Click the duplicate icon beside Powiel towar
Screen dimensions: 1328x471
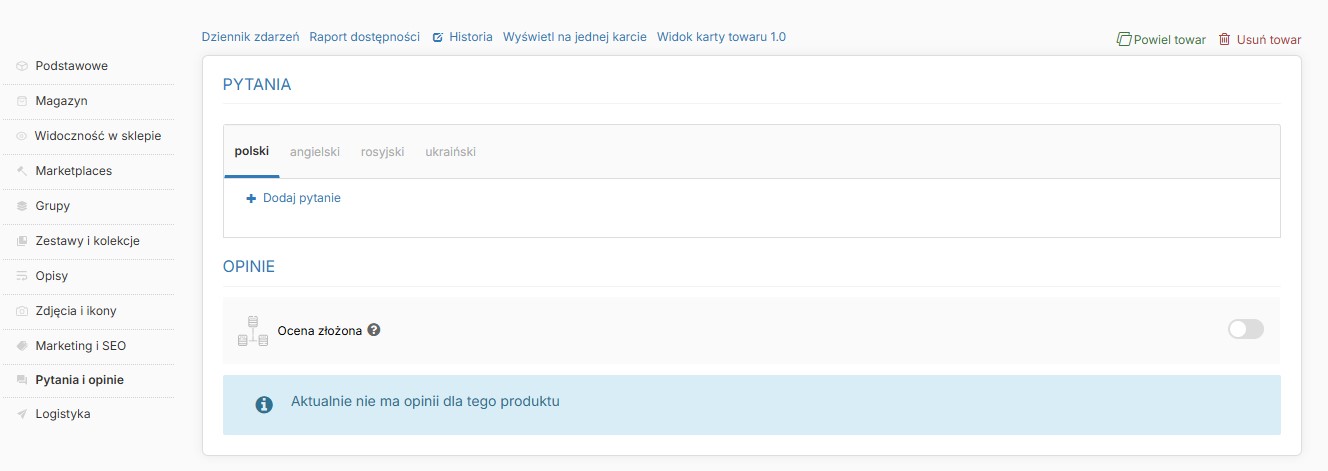point(1123,40)
